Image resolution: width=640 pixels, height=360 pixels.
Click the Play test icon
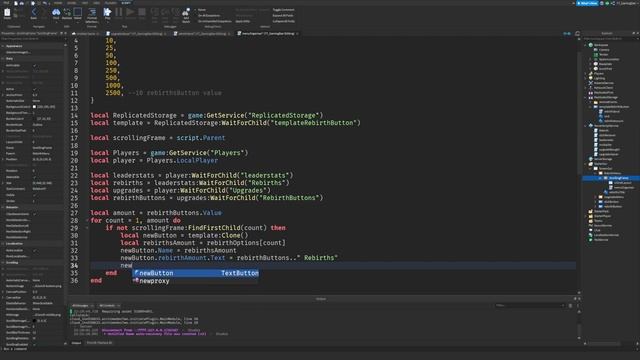(x=107, y=12)
